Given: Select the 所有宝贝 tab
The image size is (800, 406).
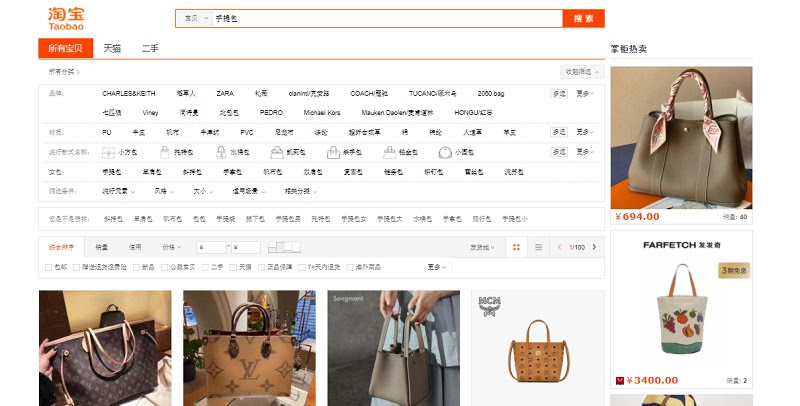Looking at the screenshot, I should click(65, 48).
